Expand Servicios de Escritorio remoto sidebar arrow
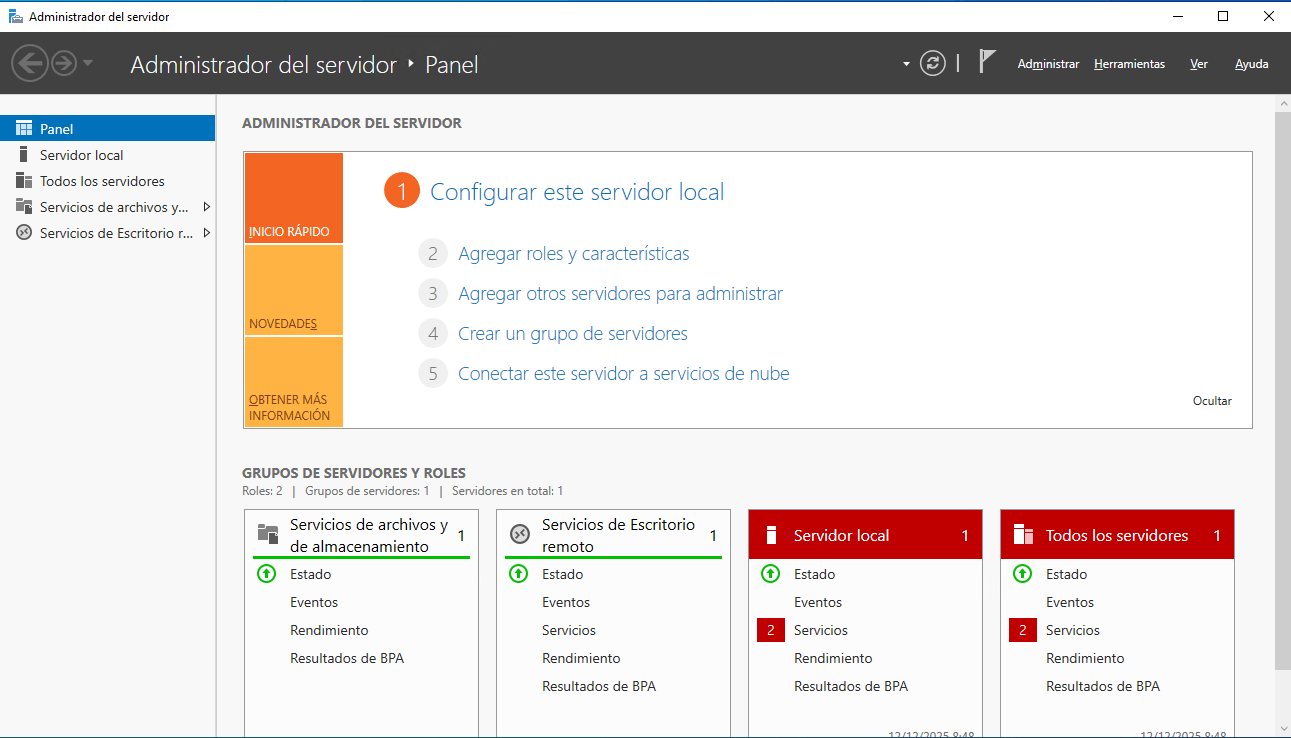The height and width of the screenshot is (738, 1291). coord(206,233)
